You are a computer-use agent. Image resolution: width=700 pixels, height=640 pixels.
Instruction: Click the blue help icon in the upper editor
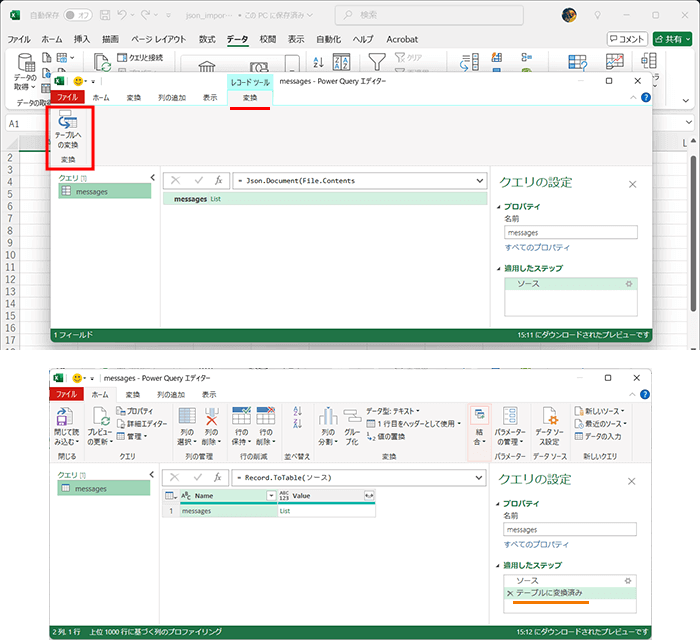(x=646, y=97)
